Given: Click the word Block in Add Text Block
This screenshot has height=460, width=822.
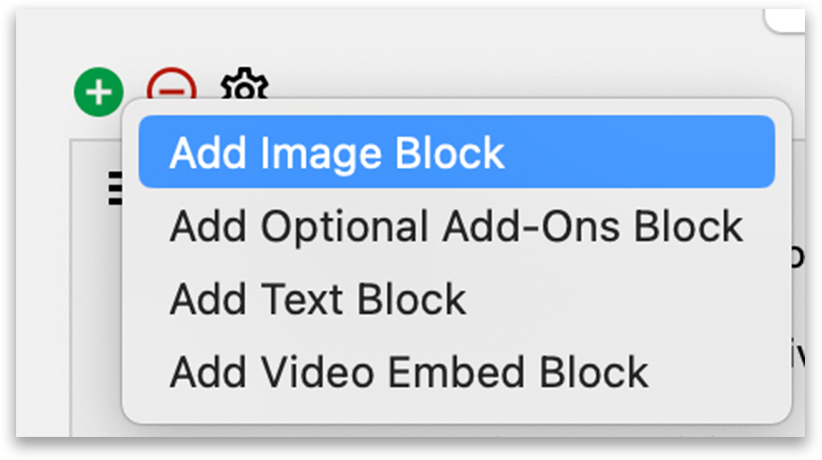Looking at the screenshot, I should point(412,299).
